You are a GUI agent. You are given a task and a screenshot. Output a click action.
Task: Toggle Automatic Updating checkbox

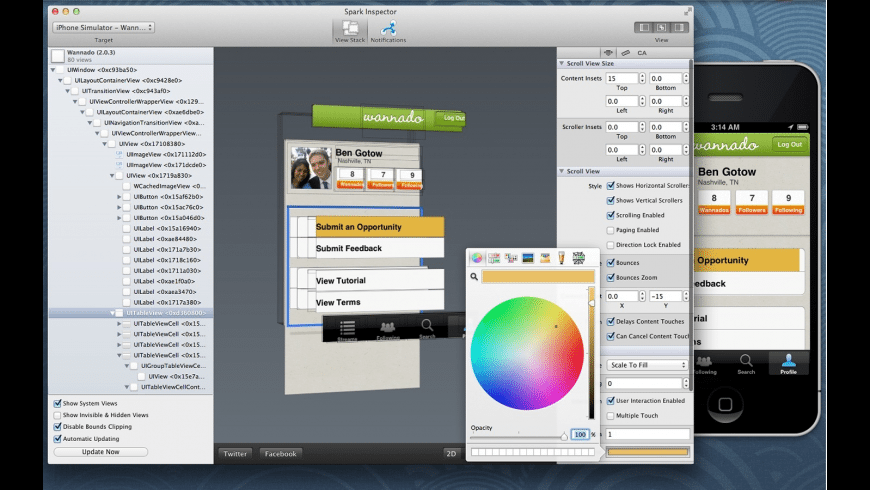click(x=57, y=439)
